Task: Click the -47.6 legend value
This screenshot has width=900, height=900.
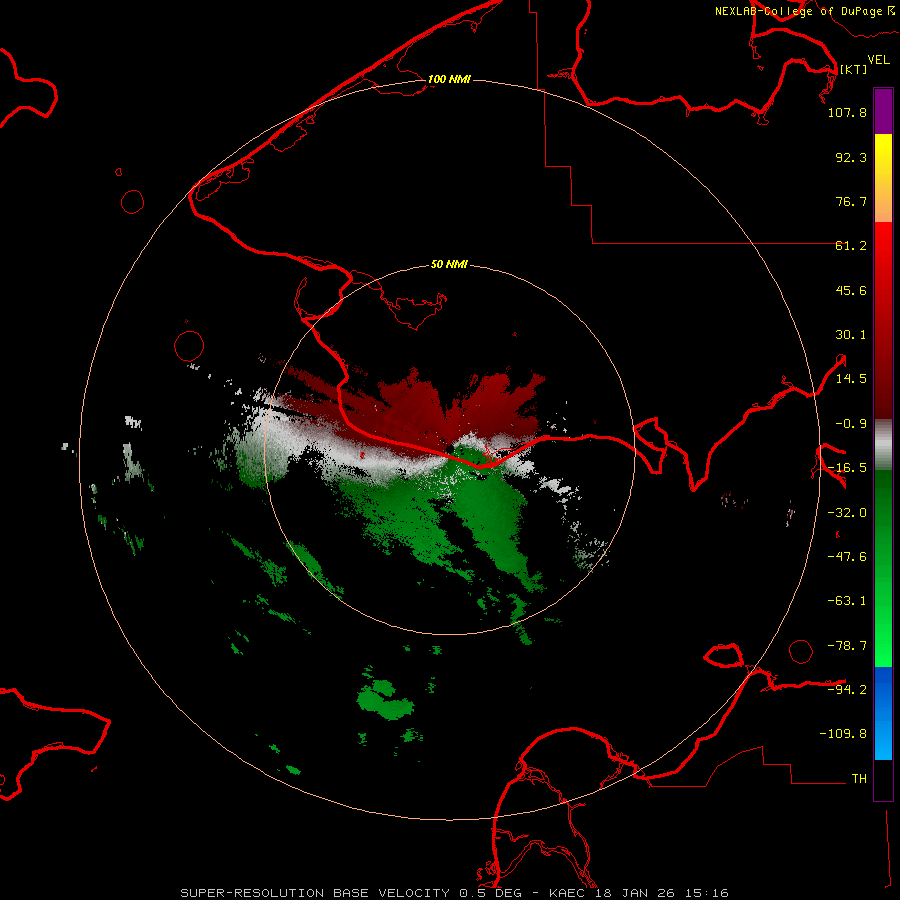Action: (847, 557)
